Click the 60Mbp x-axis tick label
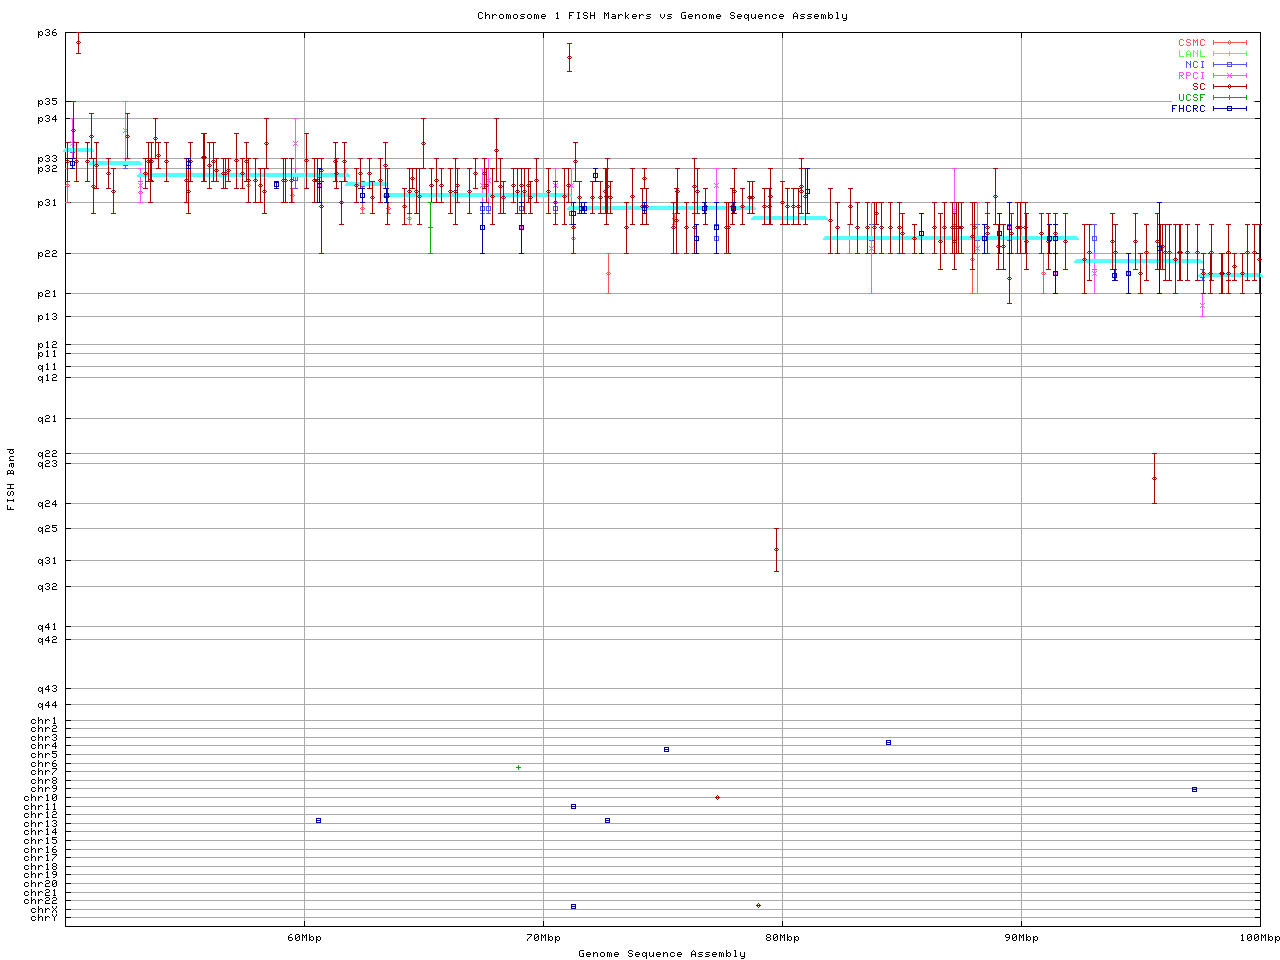 coord(304,937)
